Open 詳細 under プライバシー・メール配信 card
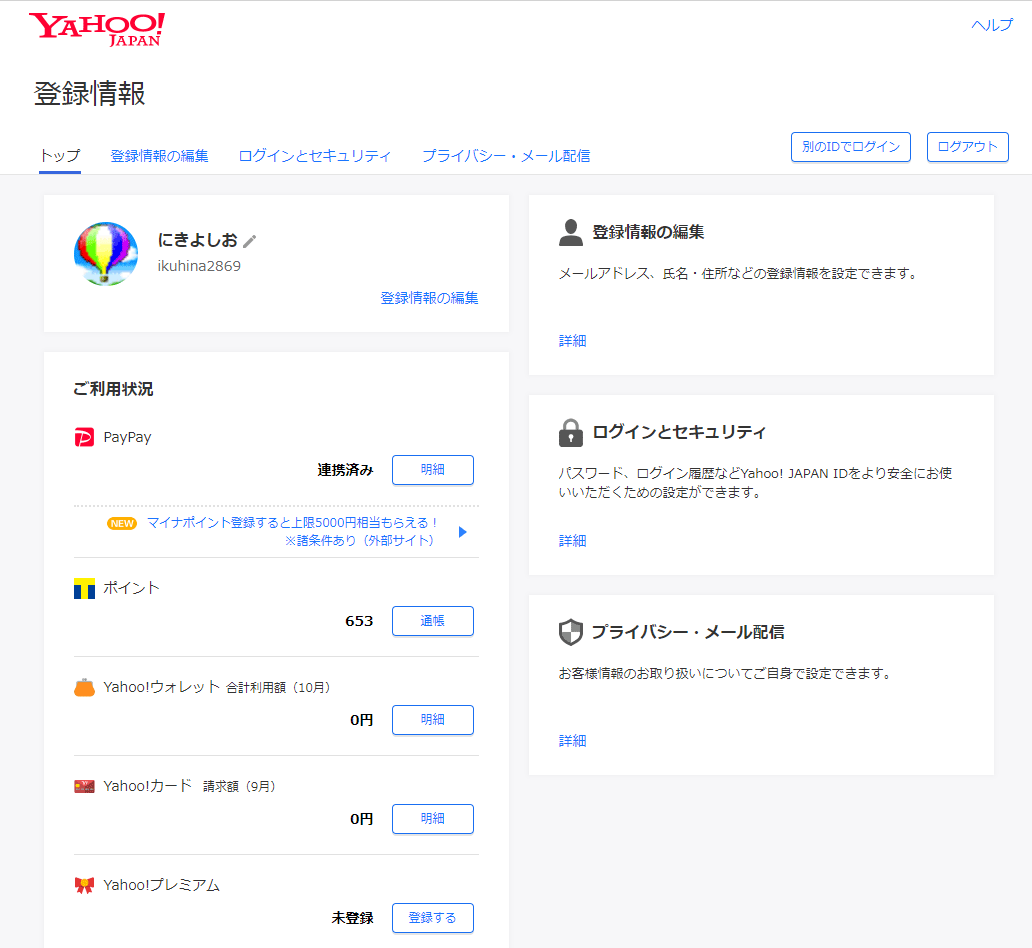This screenshot has width=1032, height=948. click(573, 741)
